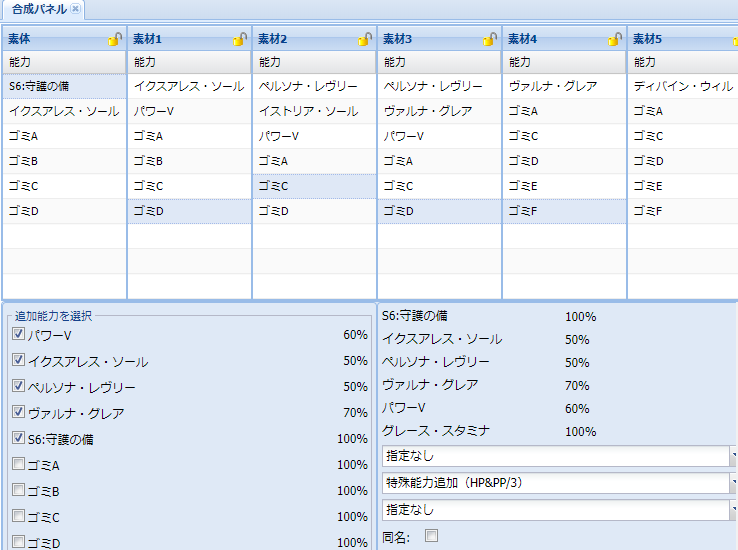
Task: Select ゴミE in 素材4 list
Action: click(x=564, y=186)
